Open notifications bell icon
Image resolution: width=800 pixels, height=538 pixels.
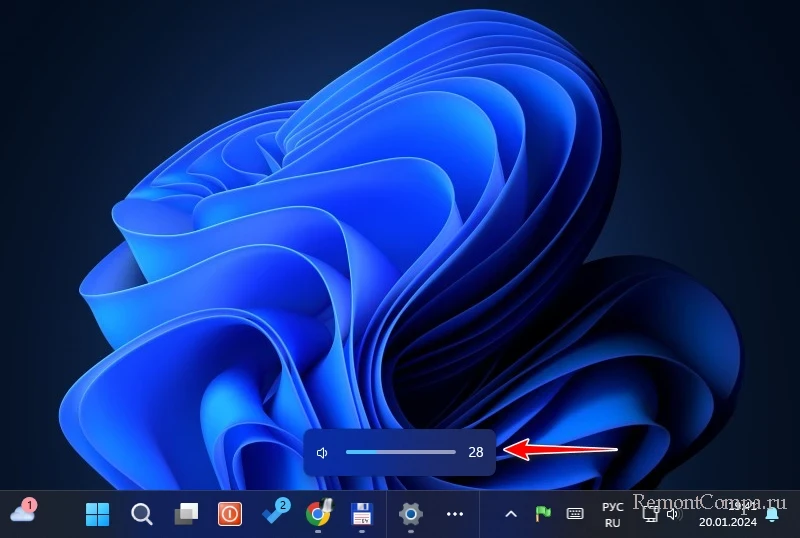pyautogui.click(x=772, y=514)
